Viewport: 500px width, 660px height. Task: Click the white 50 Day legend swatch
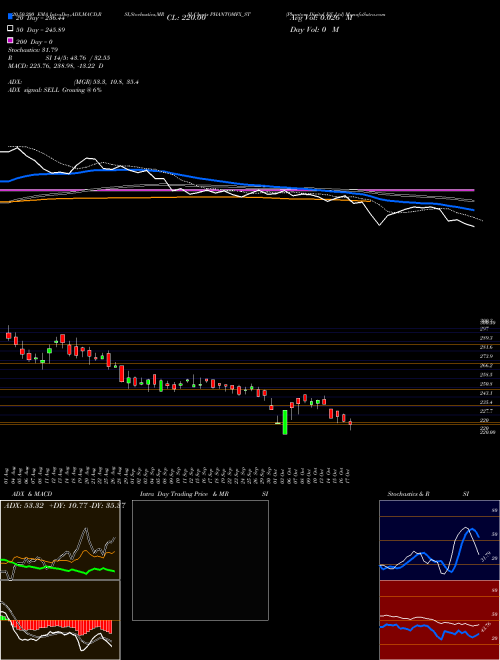click(11, 29)
